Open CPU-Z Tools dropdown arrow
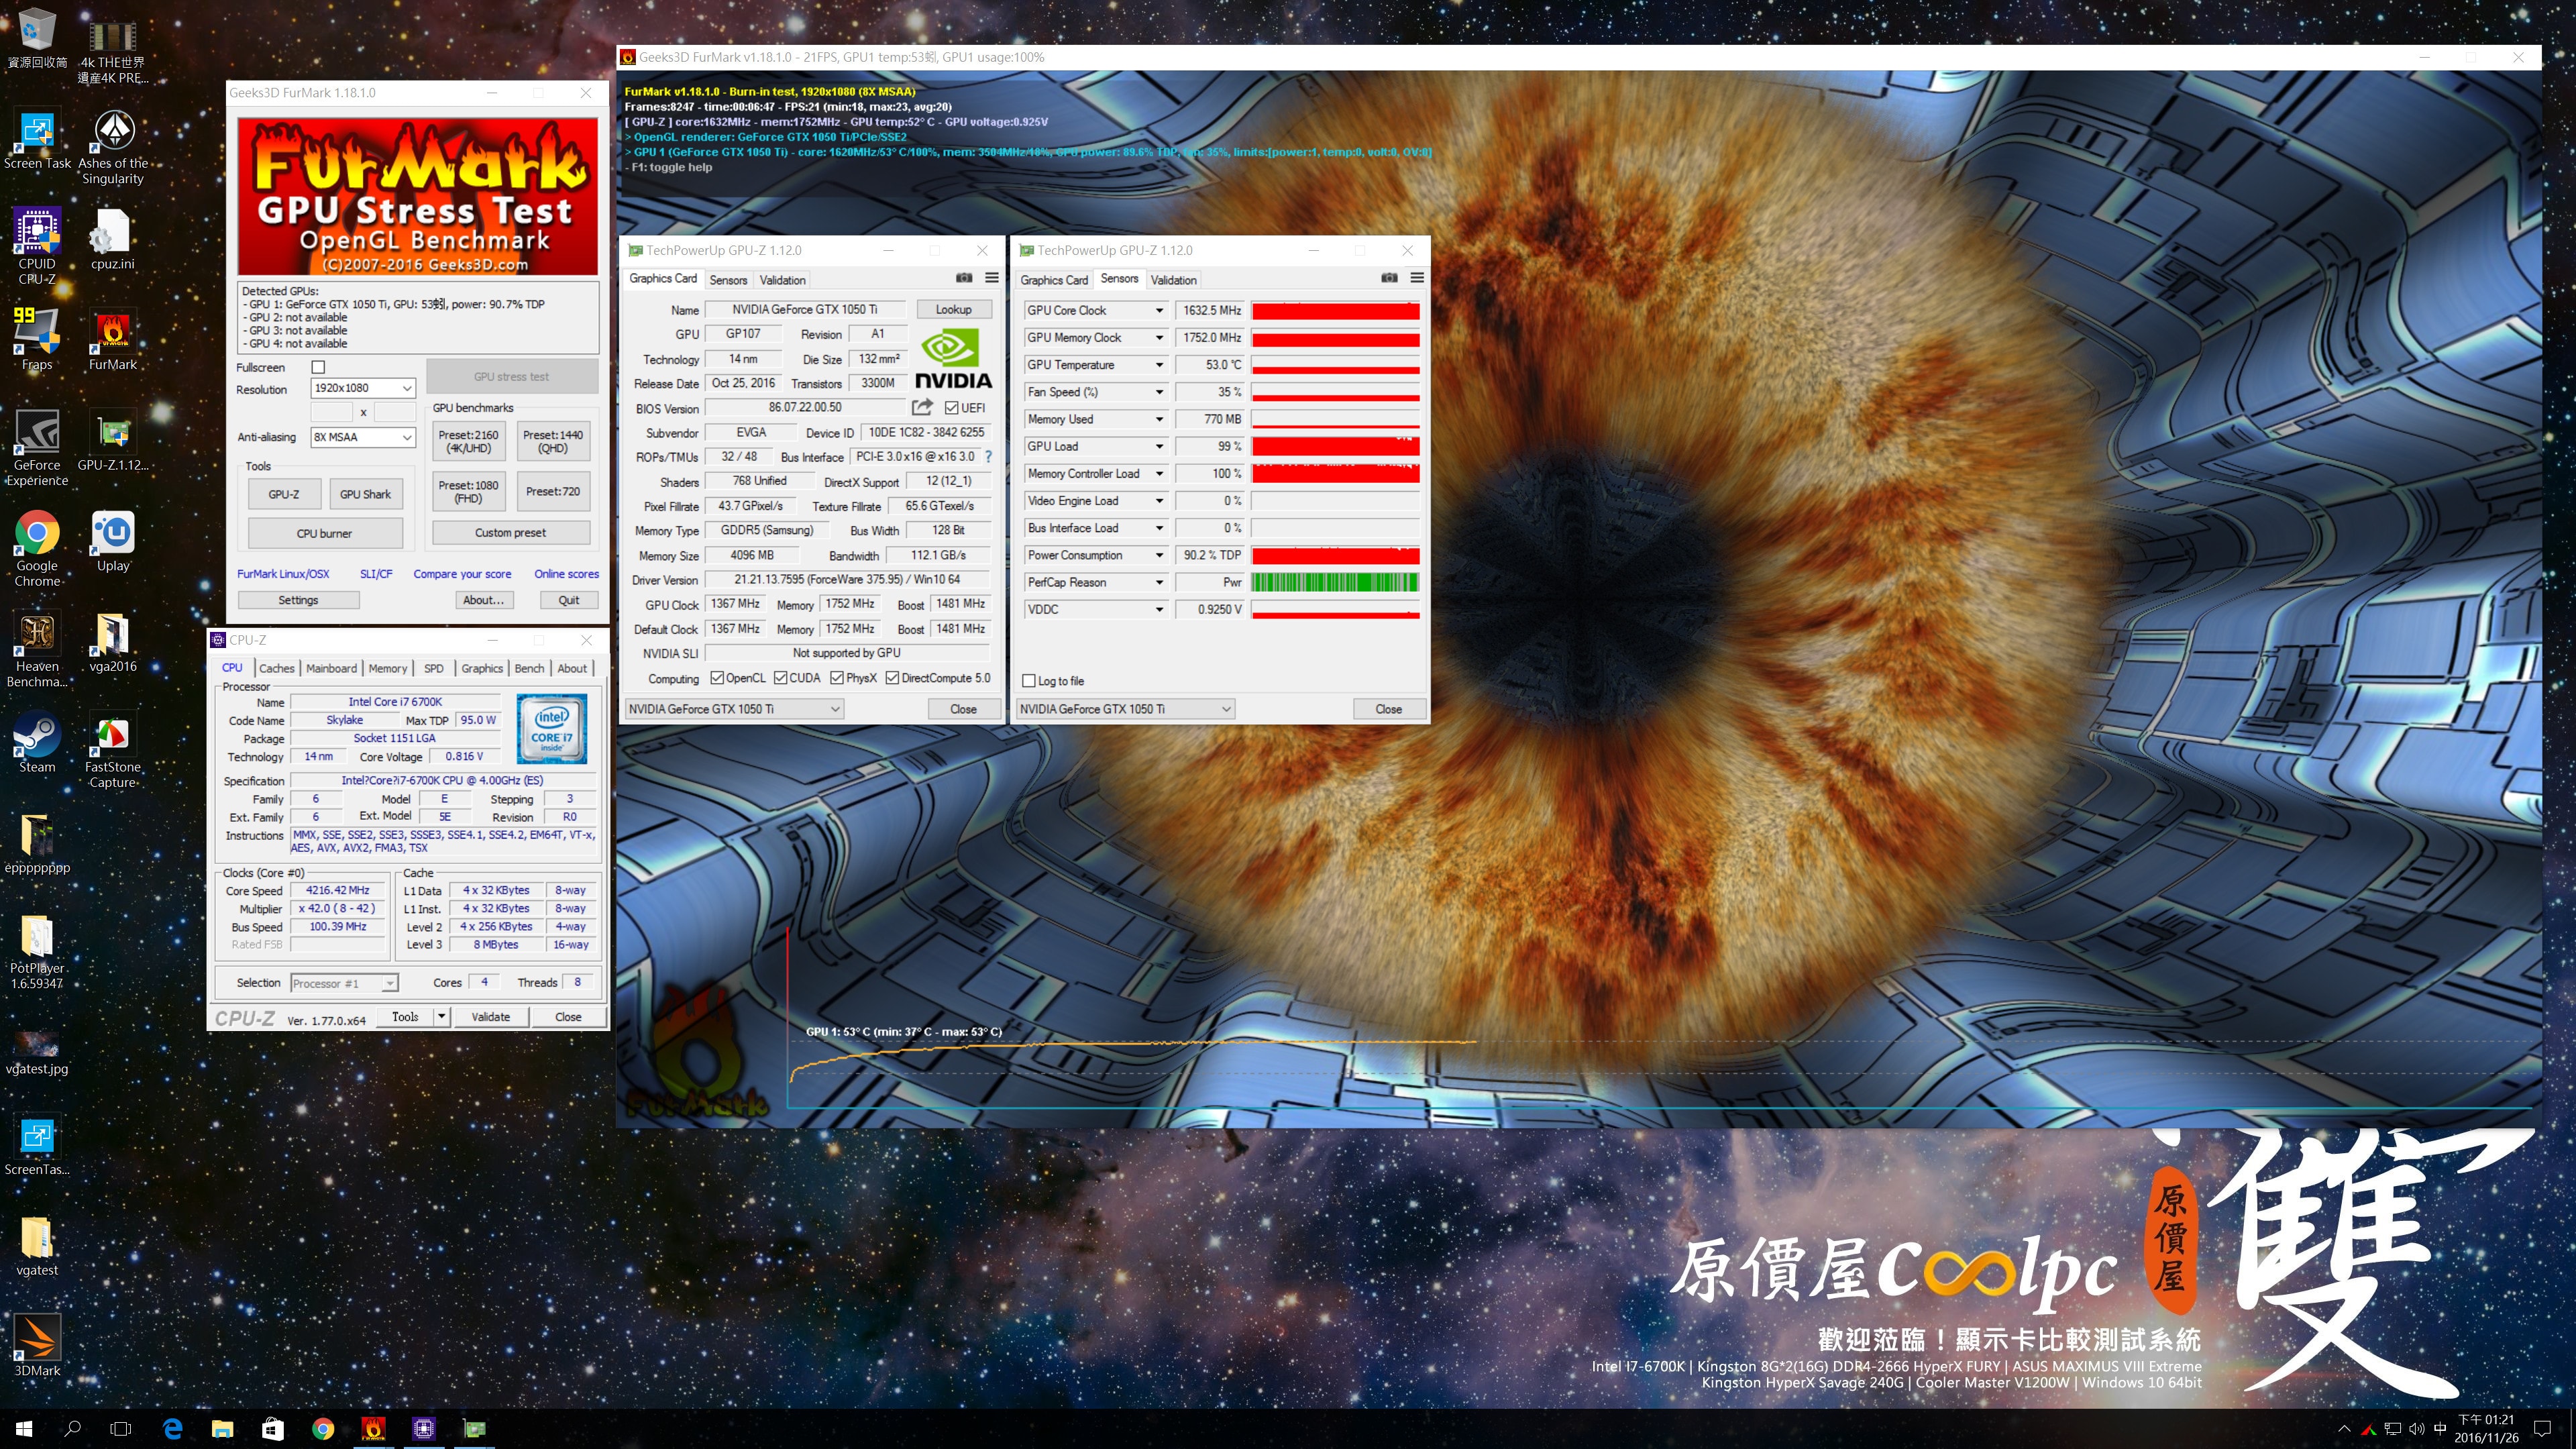Viewport: 2576px width, 1449px height. point(441,1017)
